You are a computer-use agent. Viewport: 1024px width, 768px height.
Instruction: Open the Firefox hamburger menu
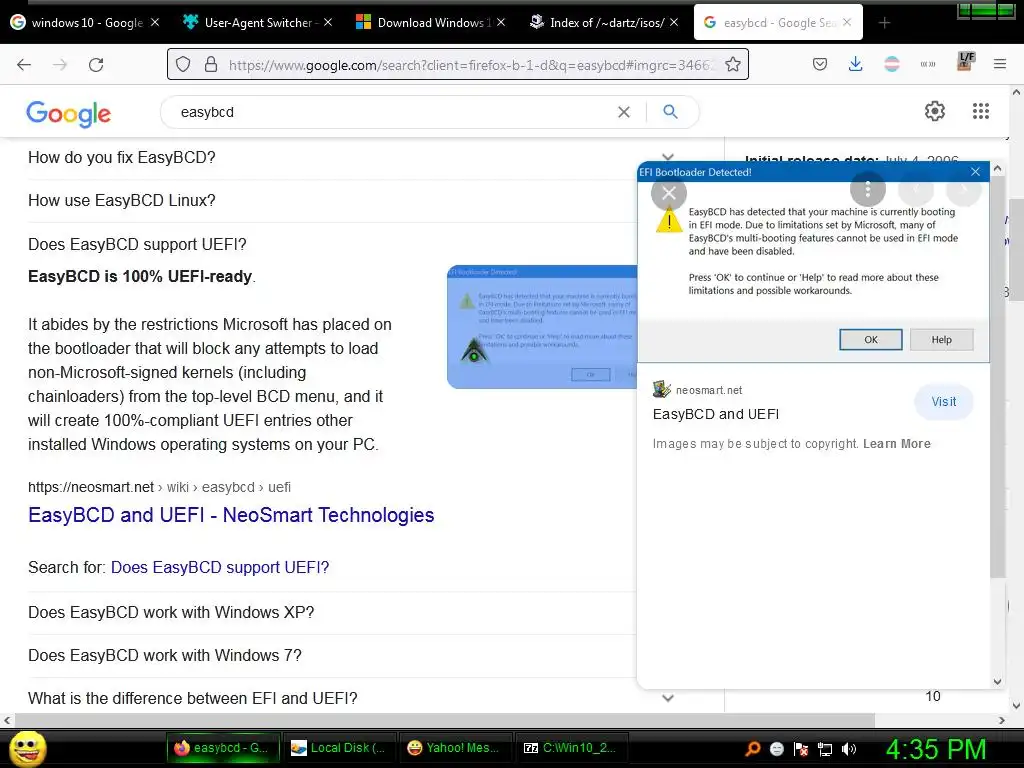click(1000, 64)
